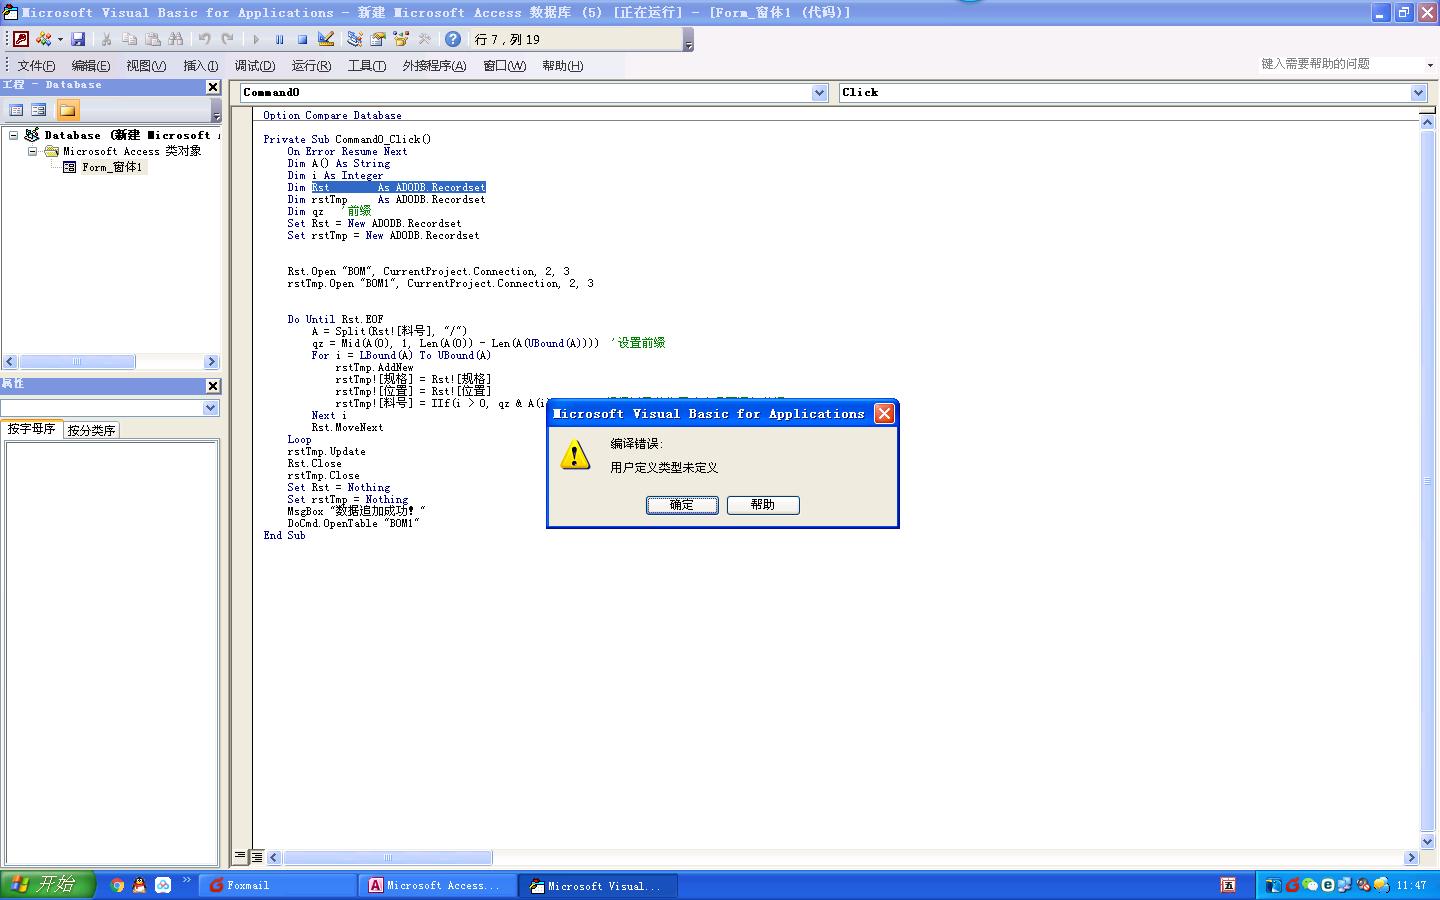Click the View Microsoft Access icon
The height and width of the screenshot is (900, 1440).
(20, 39)
